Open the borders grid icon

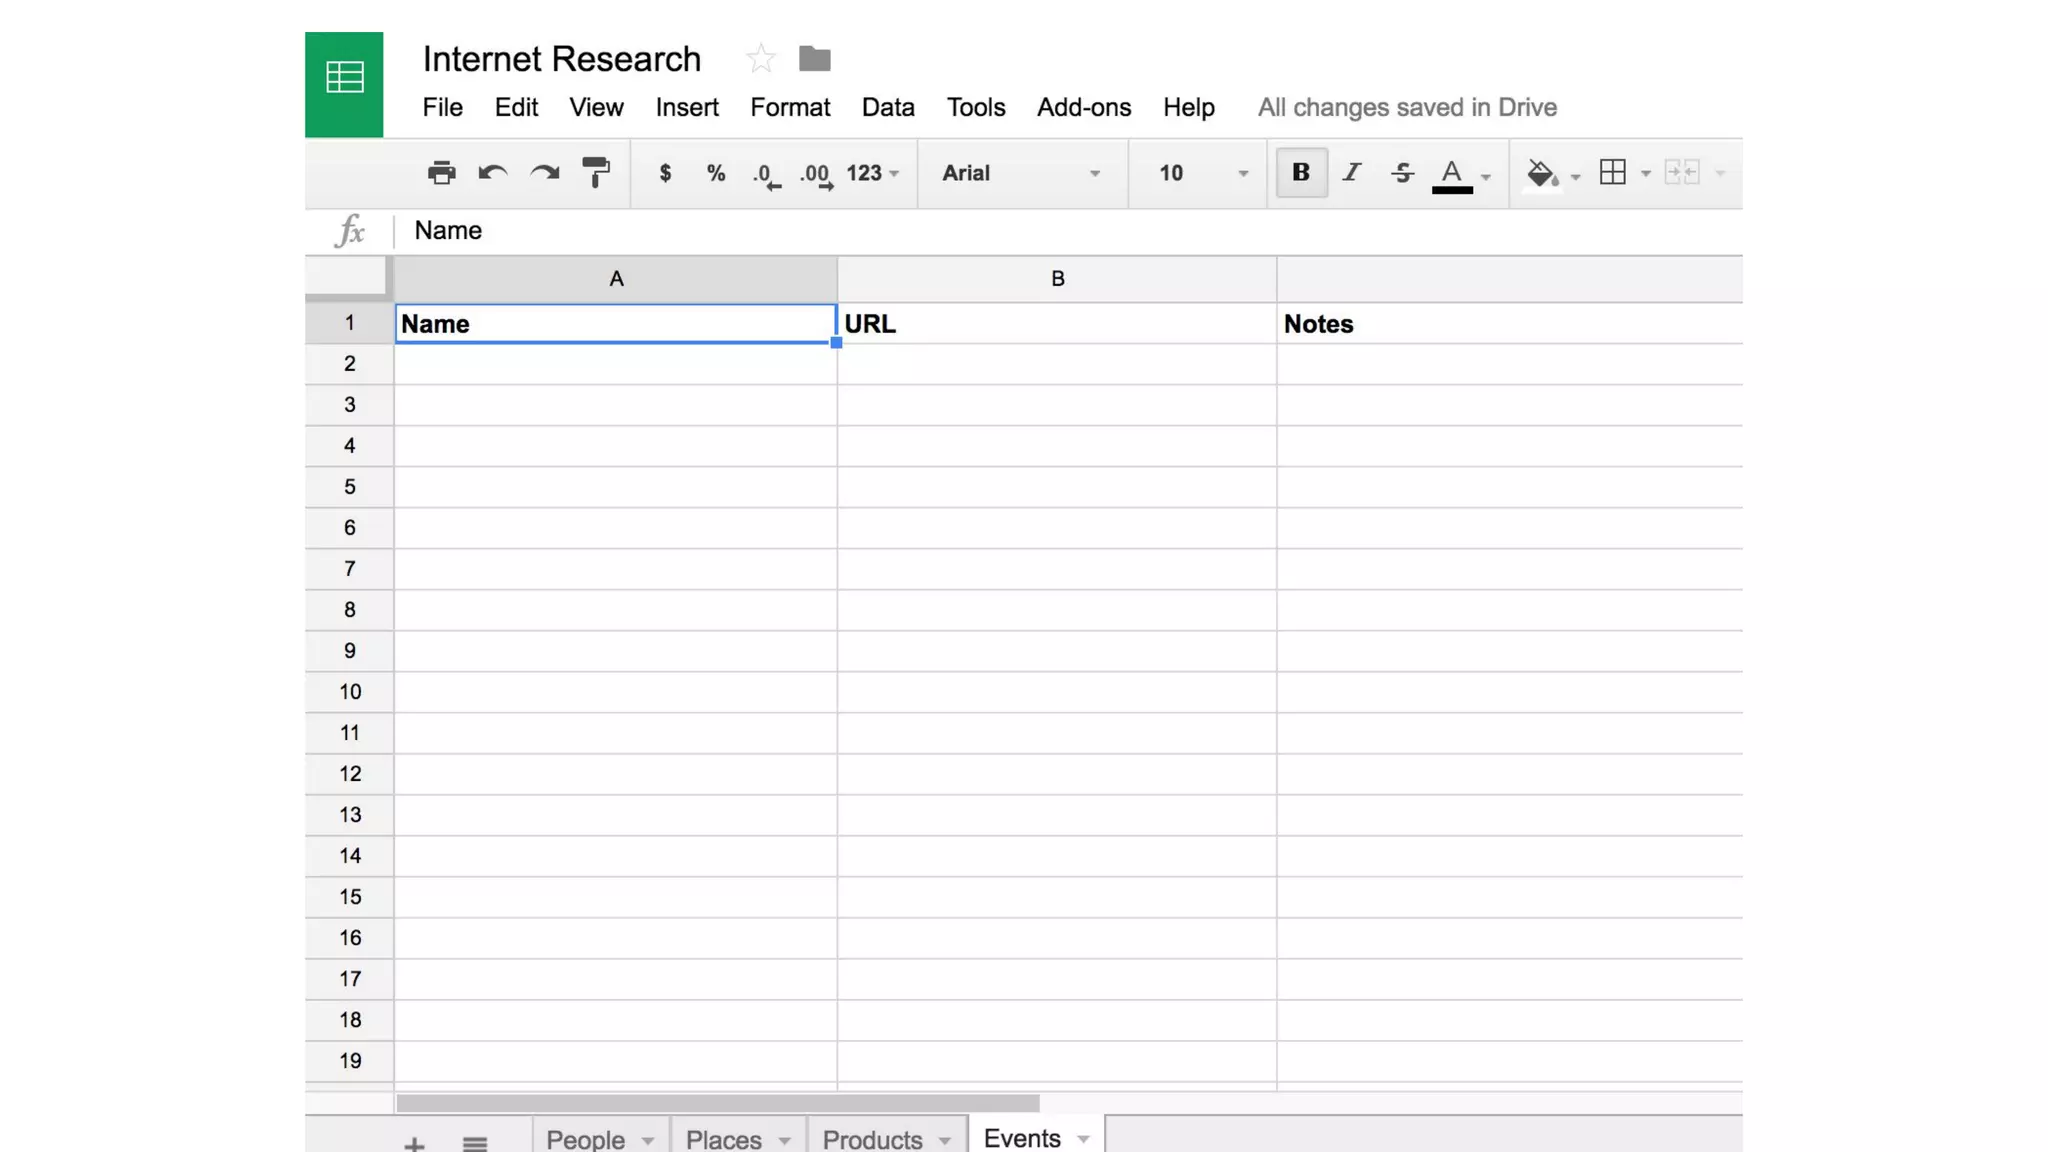click(1612, 173)
